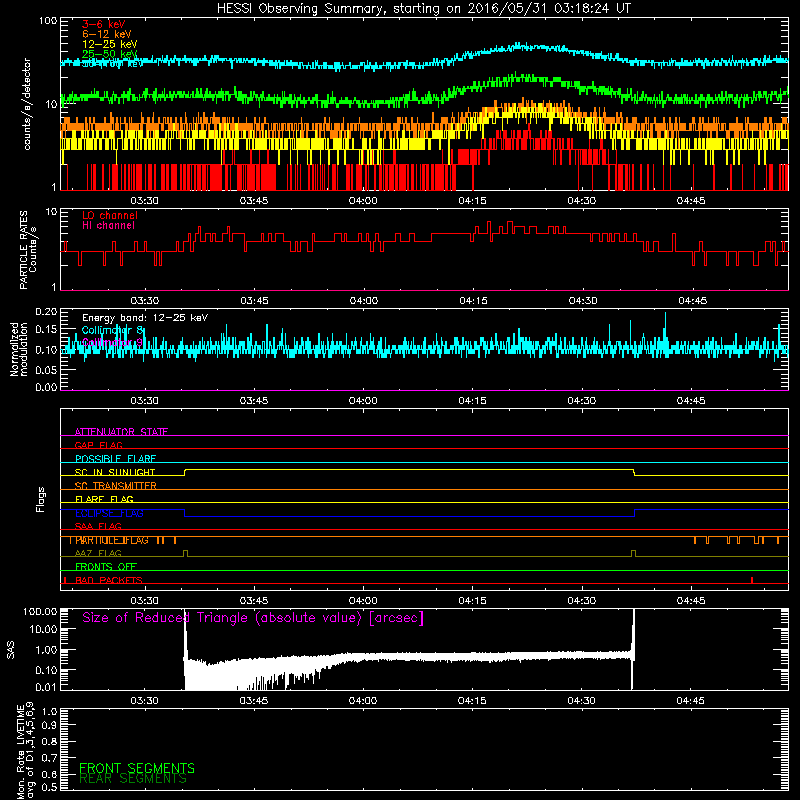Click the SAA FLAG label
This screenshot has width=800, height=800.
tap(98, 526)
